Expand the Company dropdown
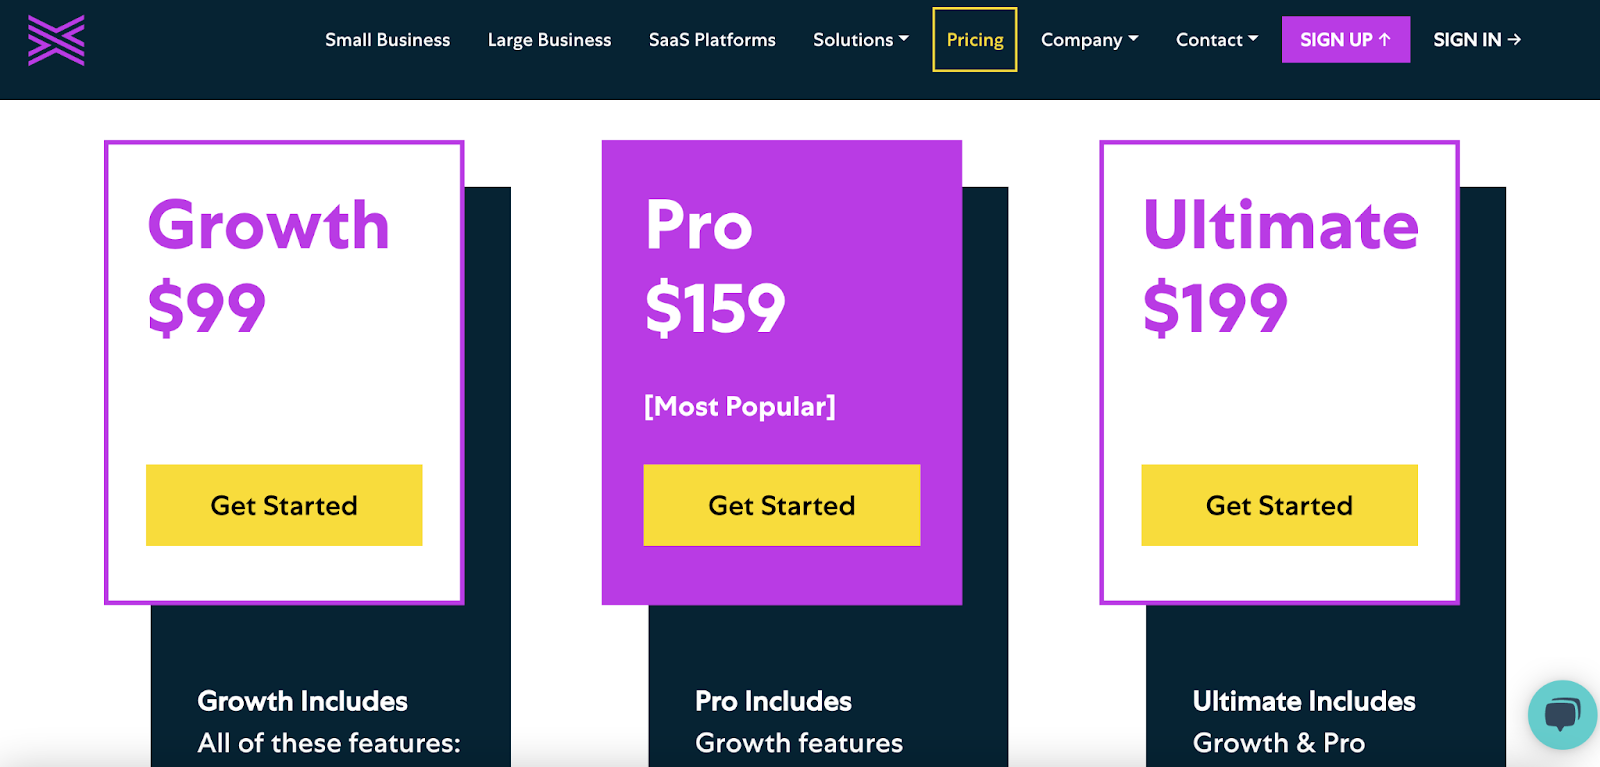The height and width of the screenshot is (767, 1600). click(x=1089, y=40)
